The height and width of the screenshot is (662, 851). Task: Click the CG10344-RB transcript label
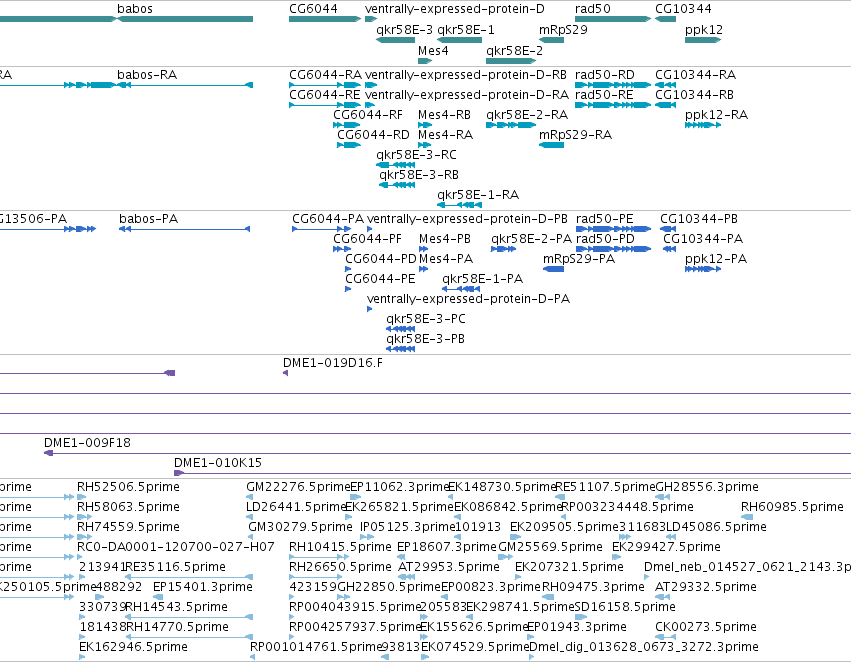pyautogui.click(x=694, y=95)
